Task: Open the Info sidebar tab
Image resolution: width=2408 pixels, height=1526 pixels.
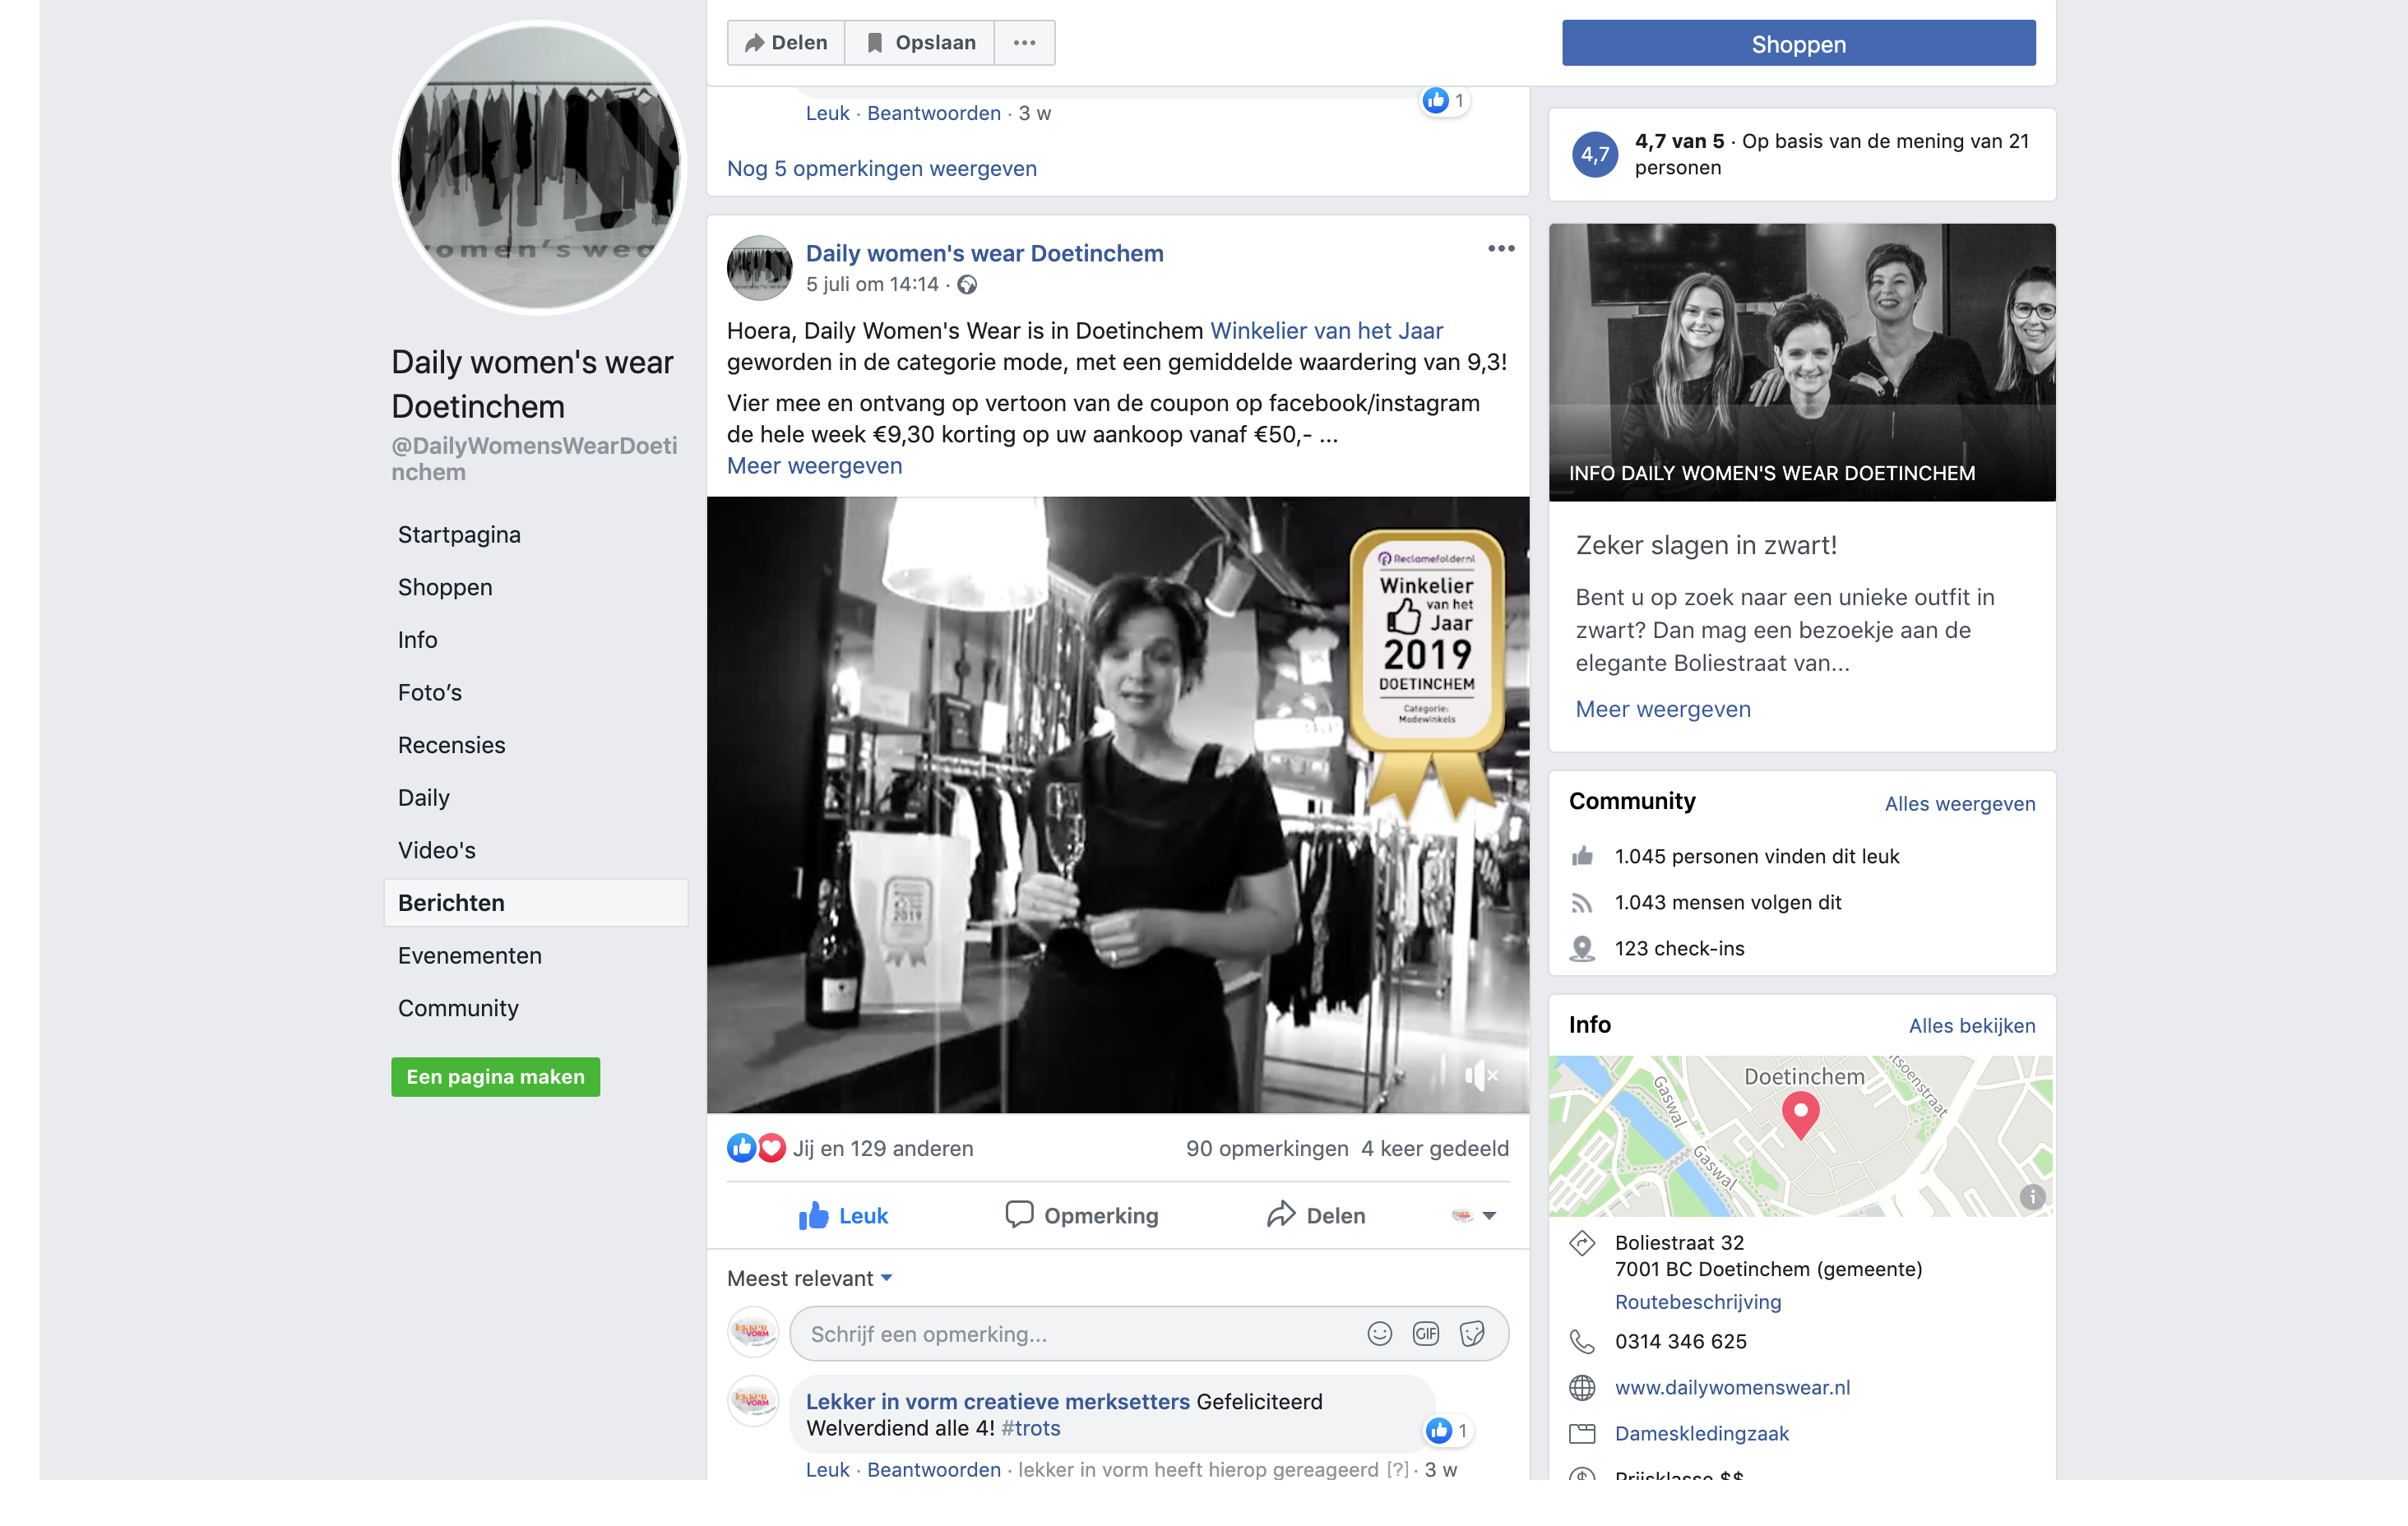Action: pos(417,640)
